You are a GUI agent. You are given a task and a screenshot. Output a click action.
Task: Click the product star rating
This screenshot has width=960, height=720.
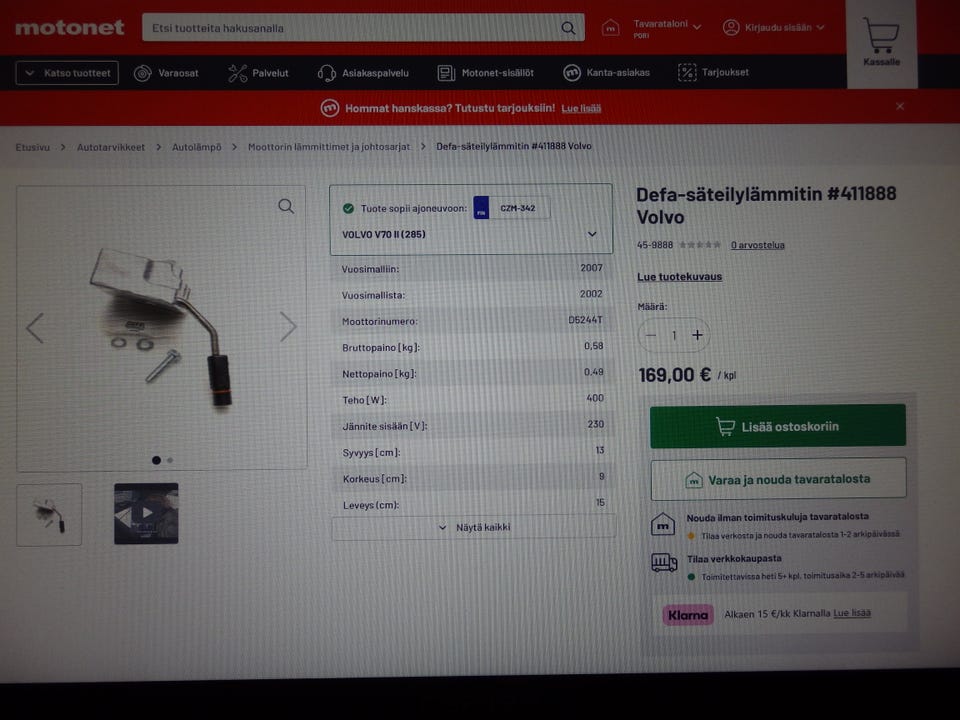click(x=700, y=245)
